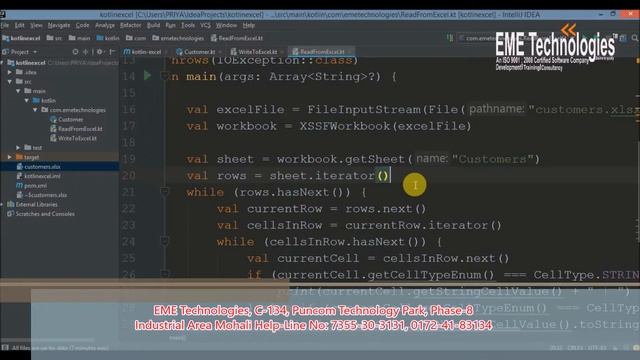The height and width of the screenshot is (360, 640).
Task: Click the scroll-from-source icon in Project panel
Action: 75,52
